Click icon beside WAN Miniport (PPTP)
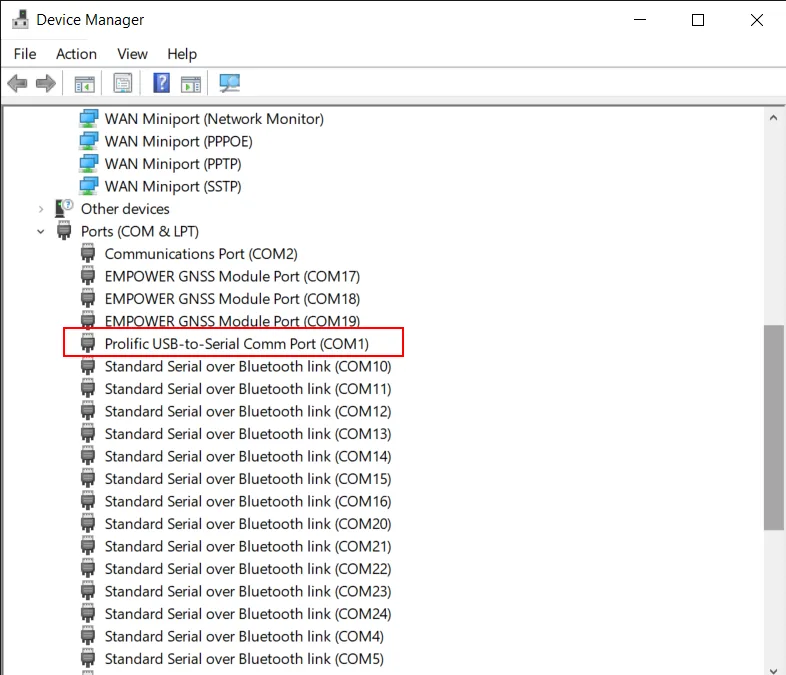Viewport: 786px width, 675px height. (x=89, y=164)
